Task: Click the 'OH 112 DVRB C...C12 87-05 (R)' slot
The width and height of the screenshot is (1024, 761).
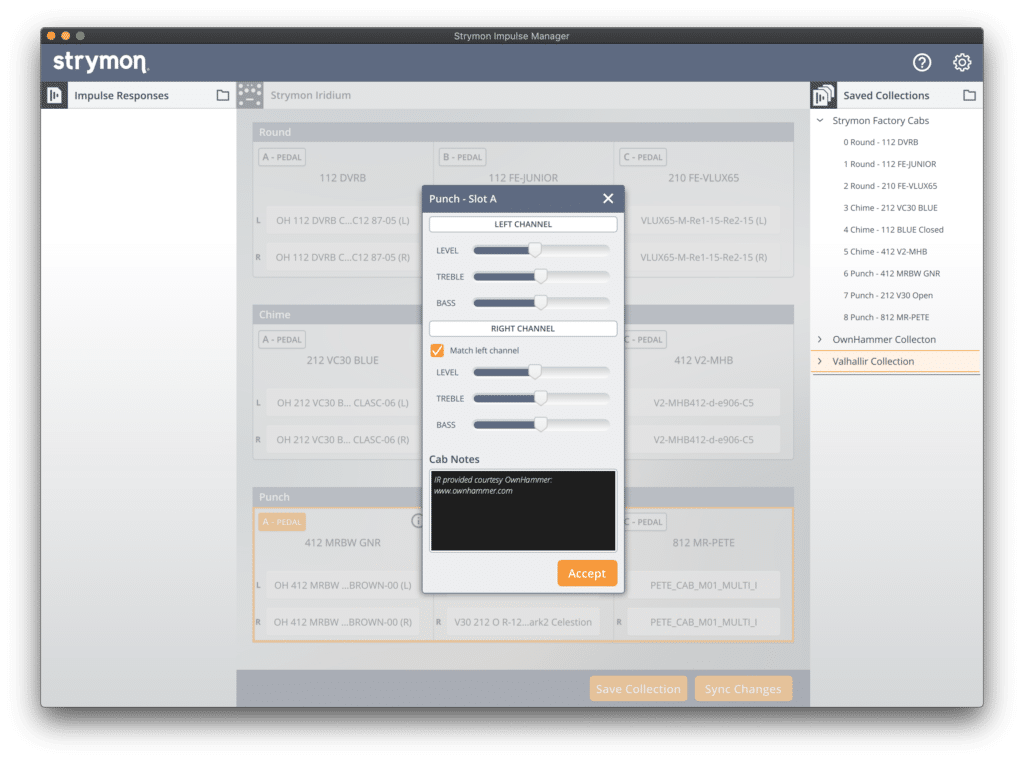Action: coord(343,257)
